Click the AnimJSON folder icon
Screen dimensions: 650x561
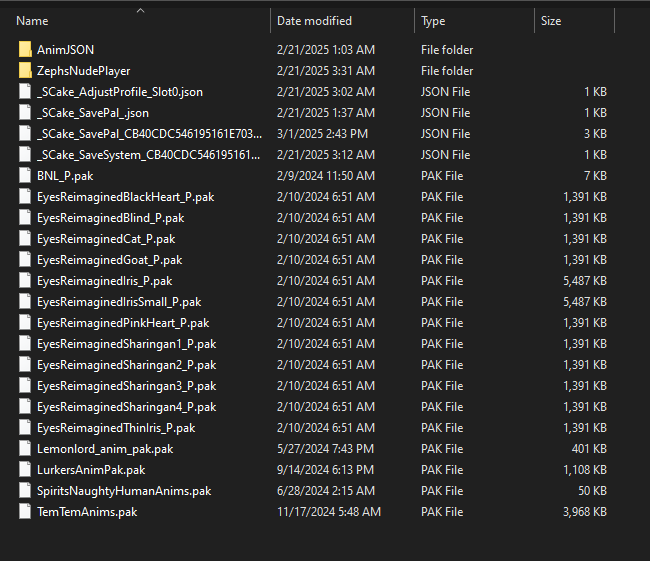coord(25,50)
